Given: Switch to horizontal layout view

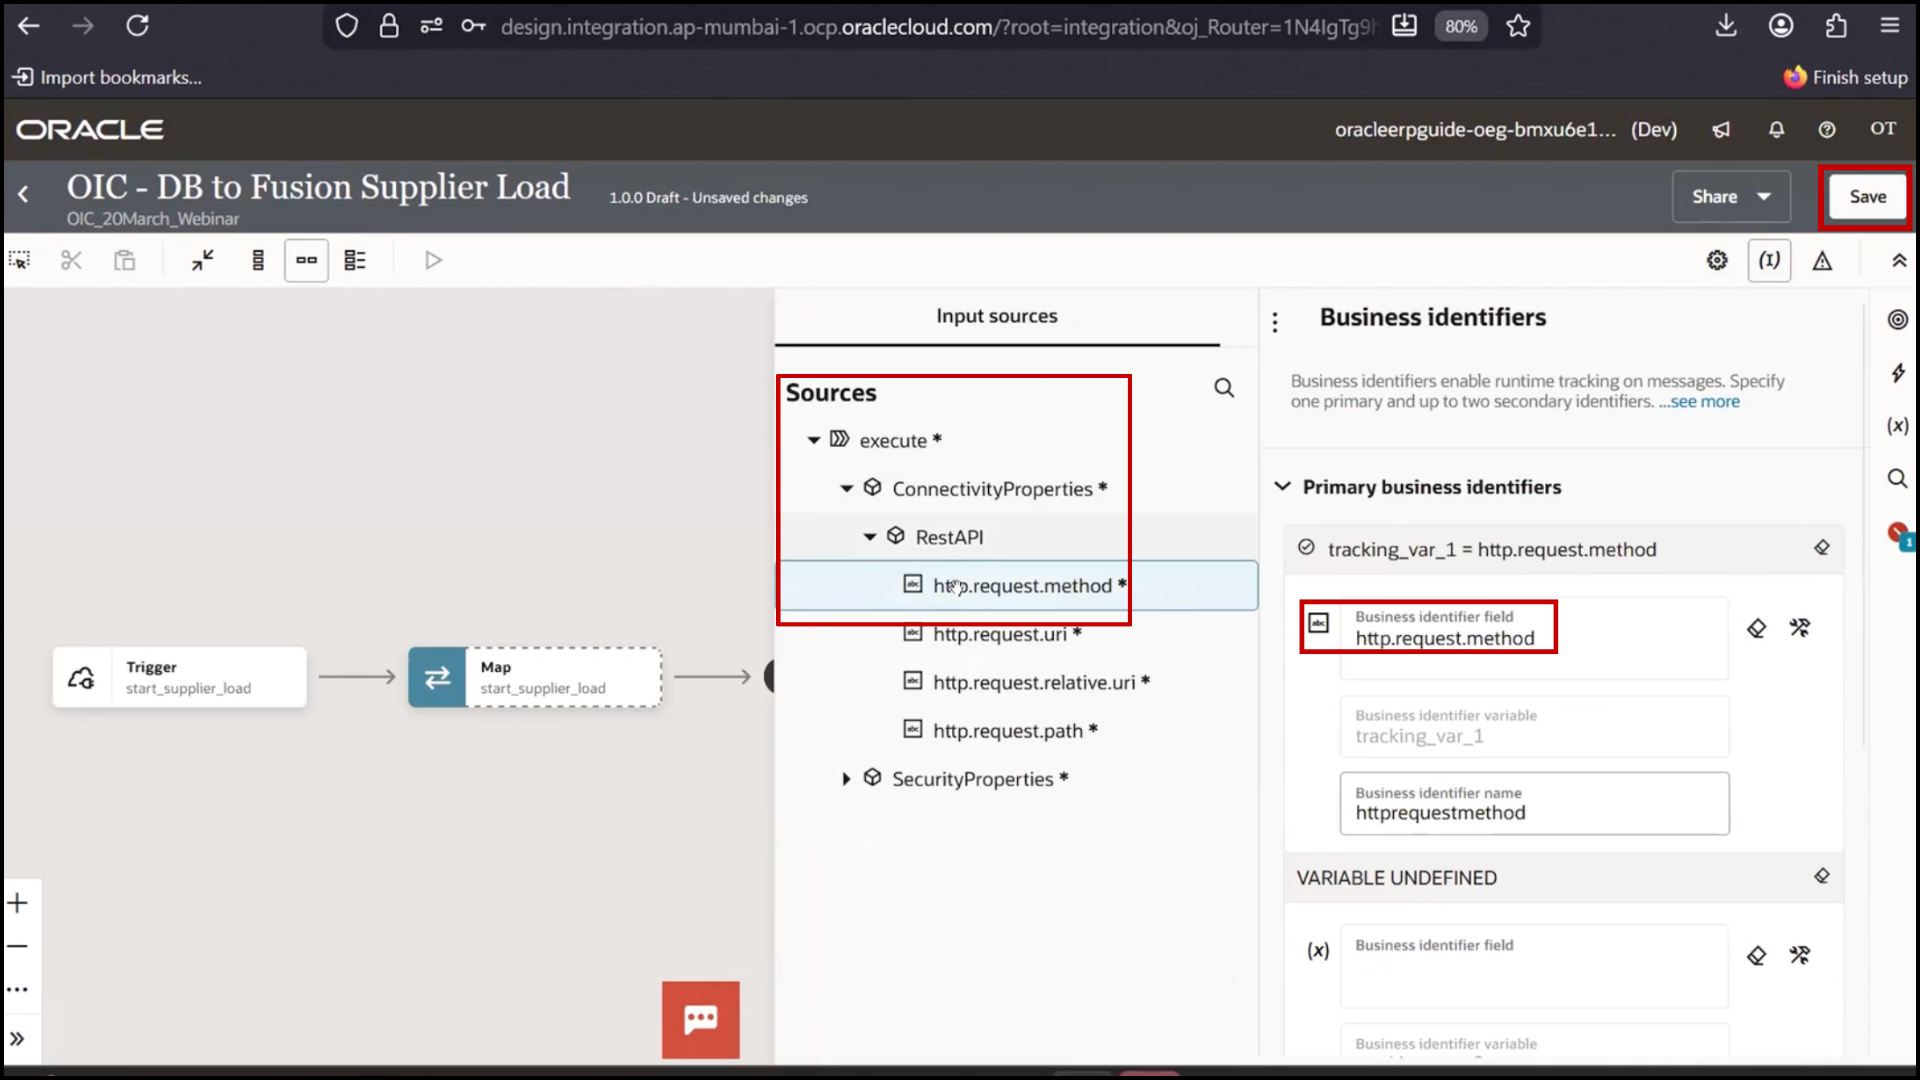Looking at the screenshot, I should pyautogui.click(x=306, y=260).
